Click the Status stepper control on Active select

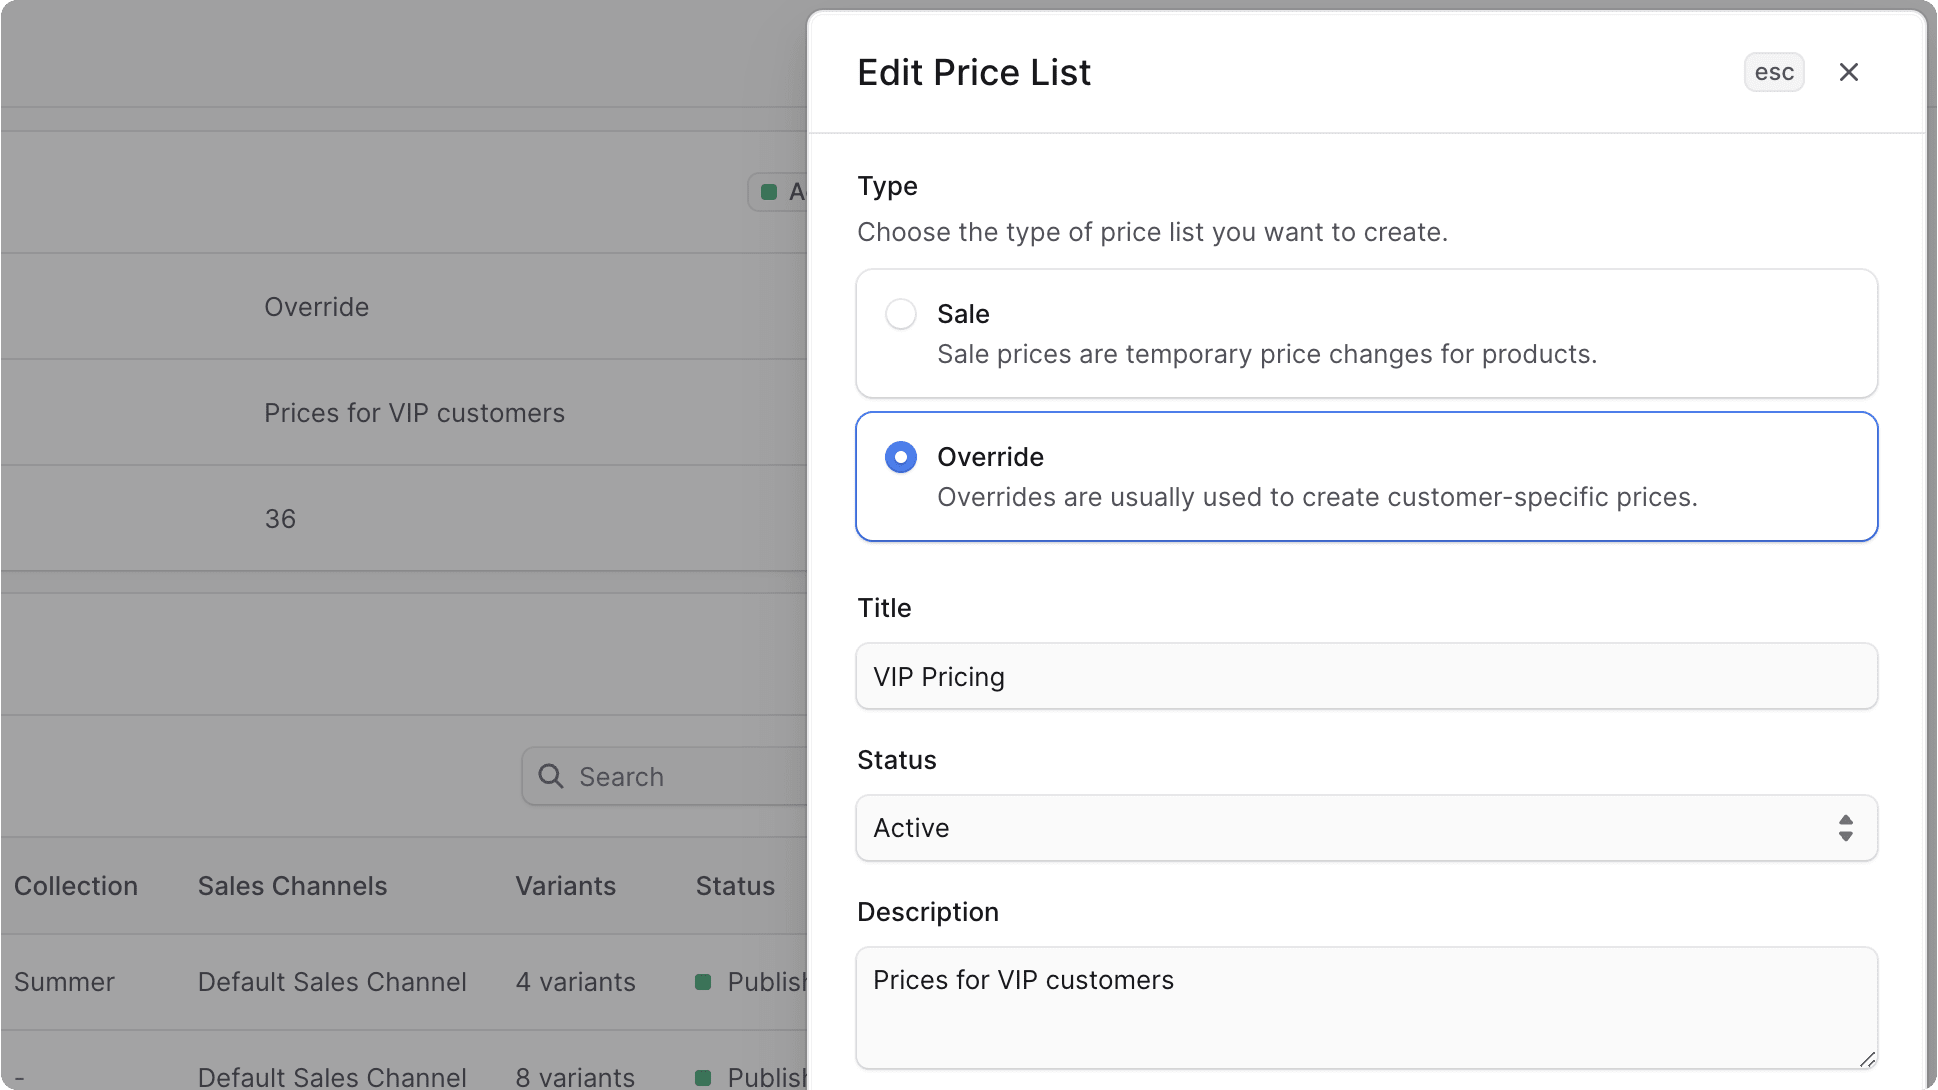[x=1845, y=827]
